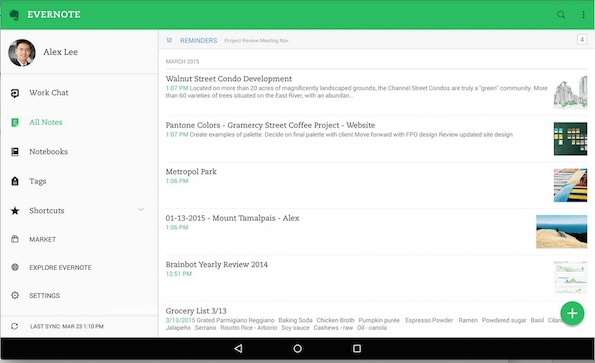Image resolution: width=595 pixels, height=363 pixels.
Task: Click Metropol Park's 1:06 PM timestamp
Action: point(177,181)
